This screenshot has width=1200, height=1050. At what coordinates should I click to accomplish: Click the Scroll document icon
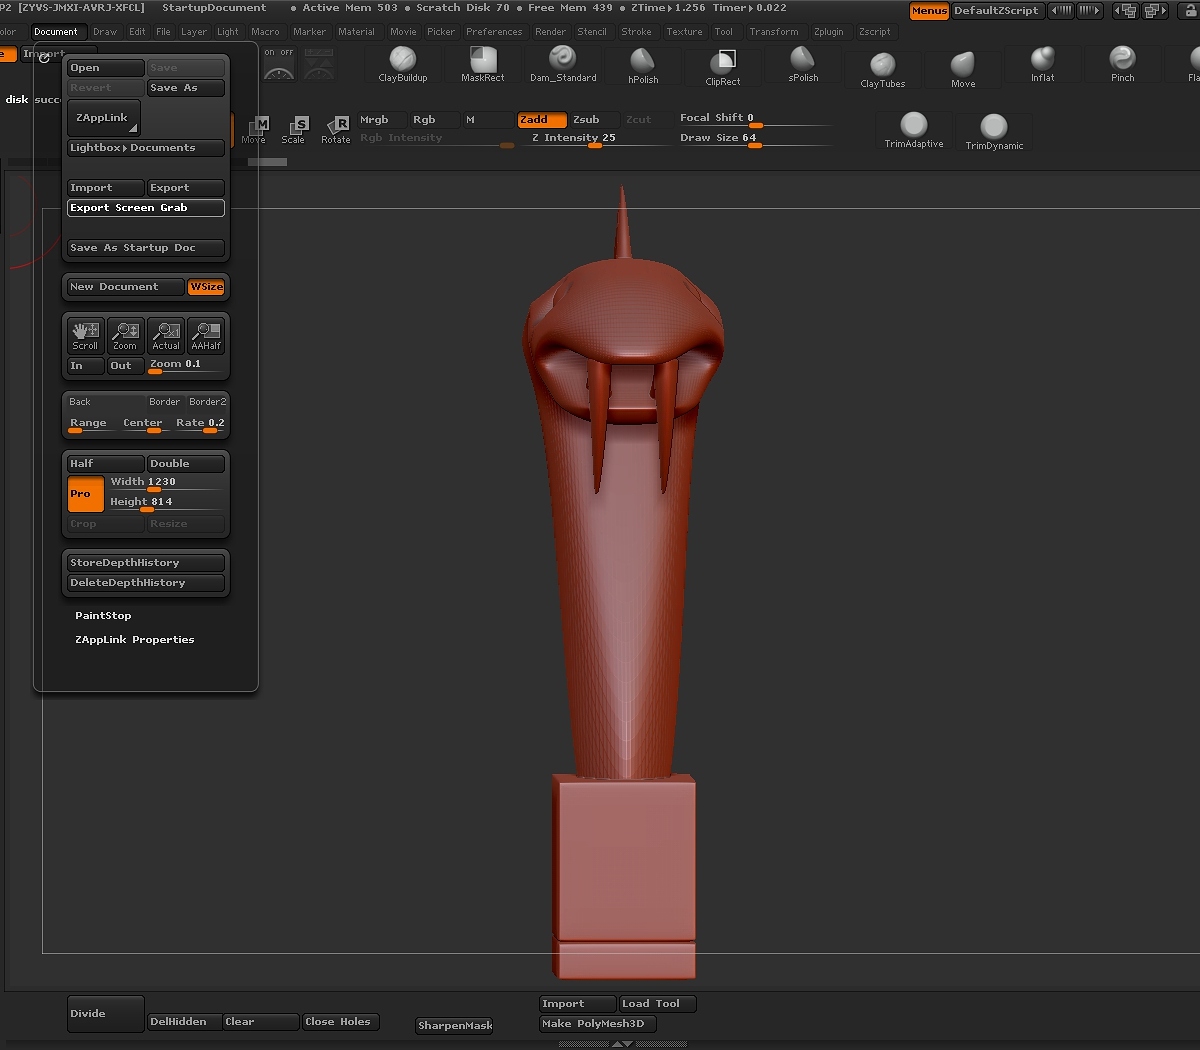pos(85,336)
